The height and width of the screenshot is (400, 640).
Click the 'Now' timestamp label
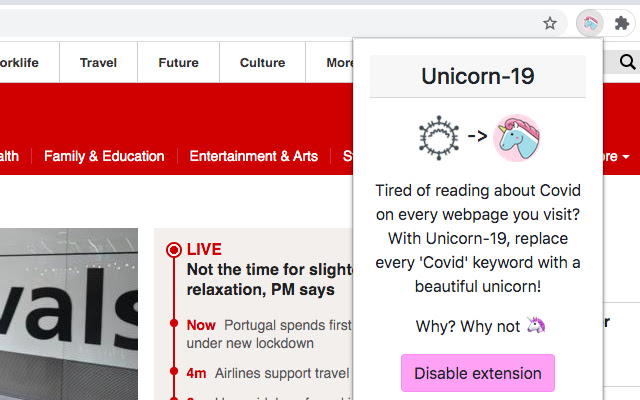[201, 325]
